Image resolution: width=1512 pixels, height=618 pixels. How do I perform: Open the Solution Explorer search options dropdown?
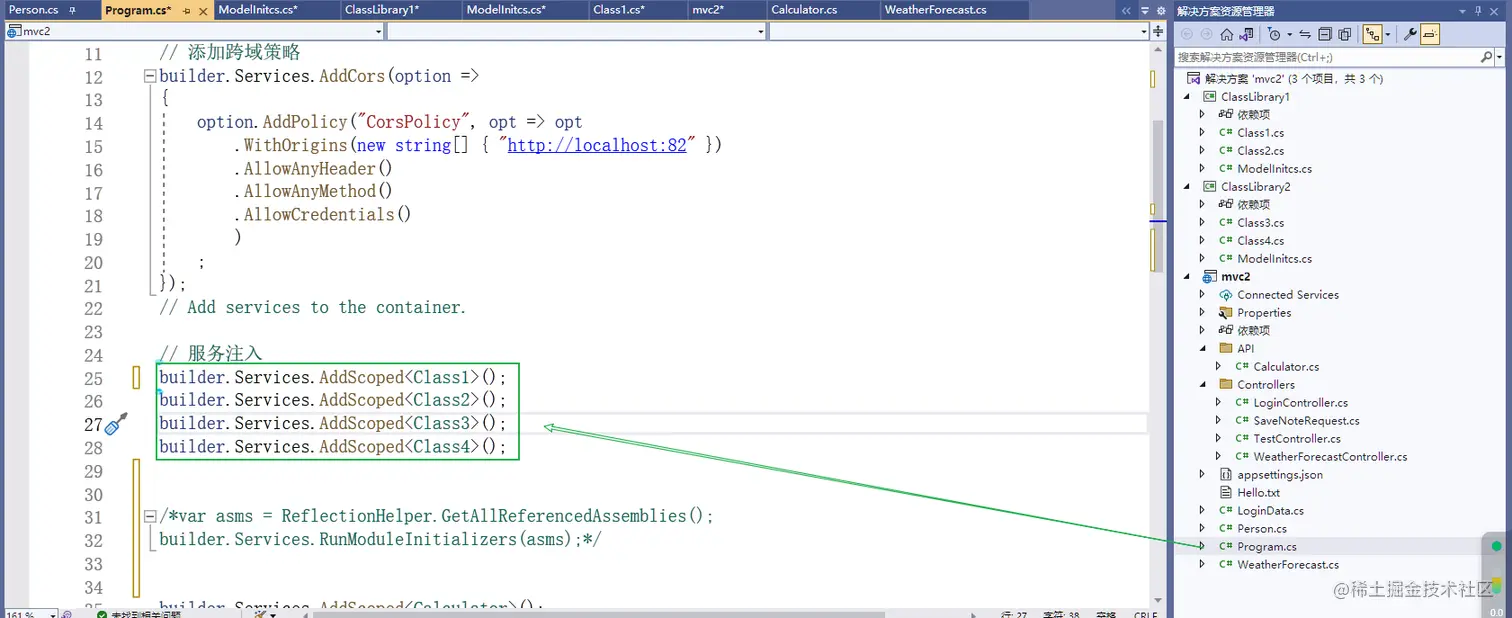tap(1500, 58)
